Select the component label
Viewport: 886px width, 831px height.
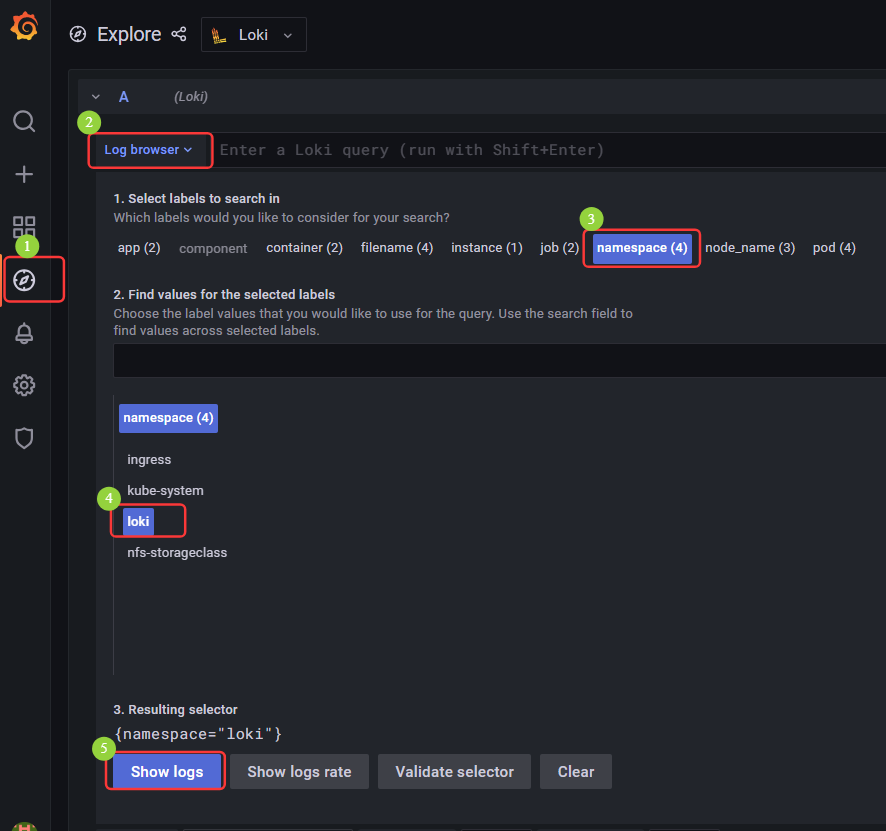click(x=213, y=249)
